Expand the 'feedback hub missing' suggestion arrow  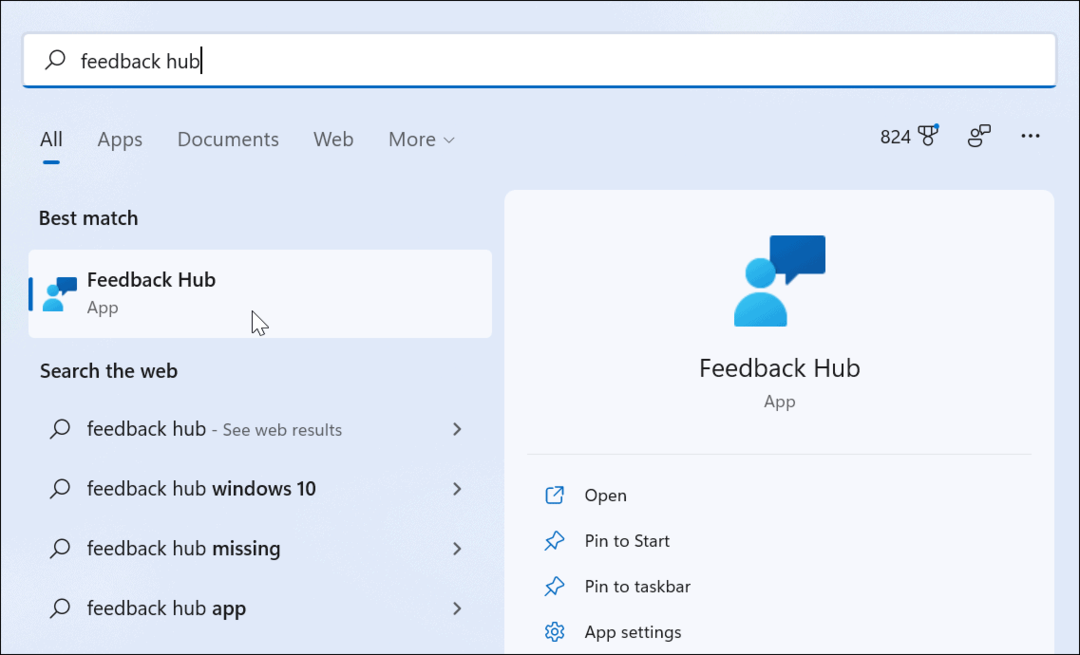click(x=457, y=549)
